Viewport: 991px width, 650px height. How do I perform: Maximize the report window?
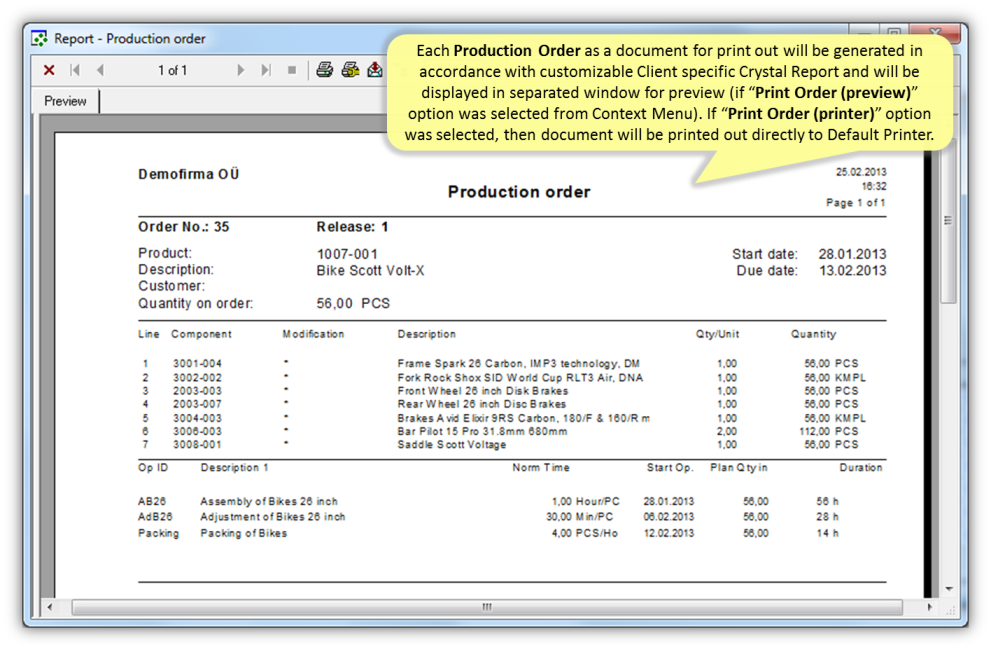click(x=896, y=33)
